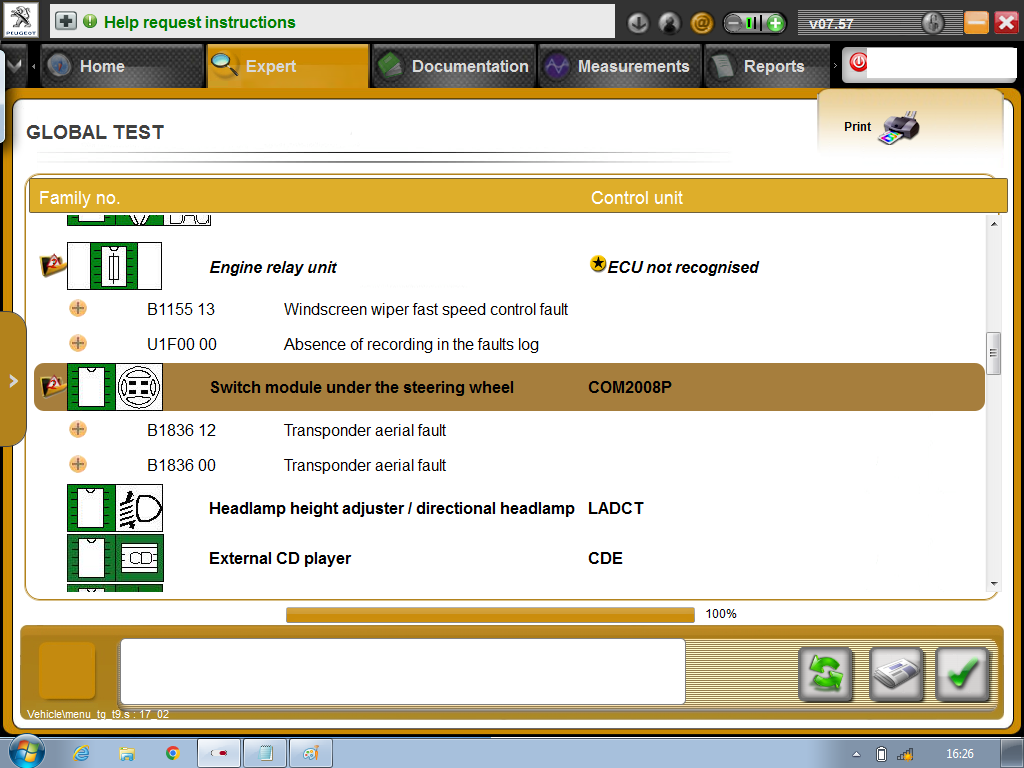Click the download arrow icon in the top bar
The width and height of the screenshot is (1024, 768).
pos(638,24)
